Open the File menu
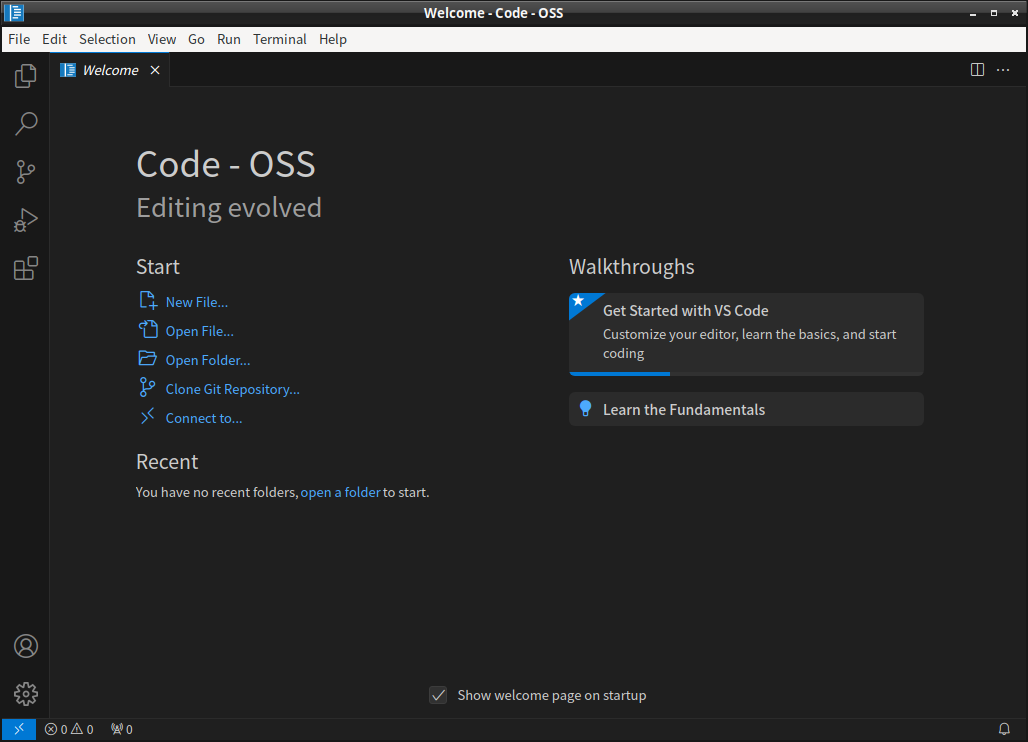The height and width of the screenshot is (742, 1028). (x=19, y=39)
